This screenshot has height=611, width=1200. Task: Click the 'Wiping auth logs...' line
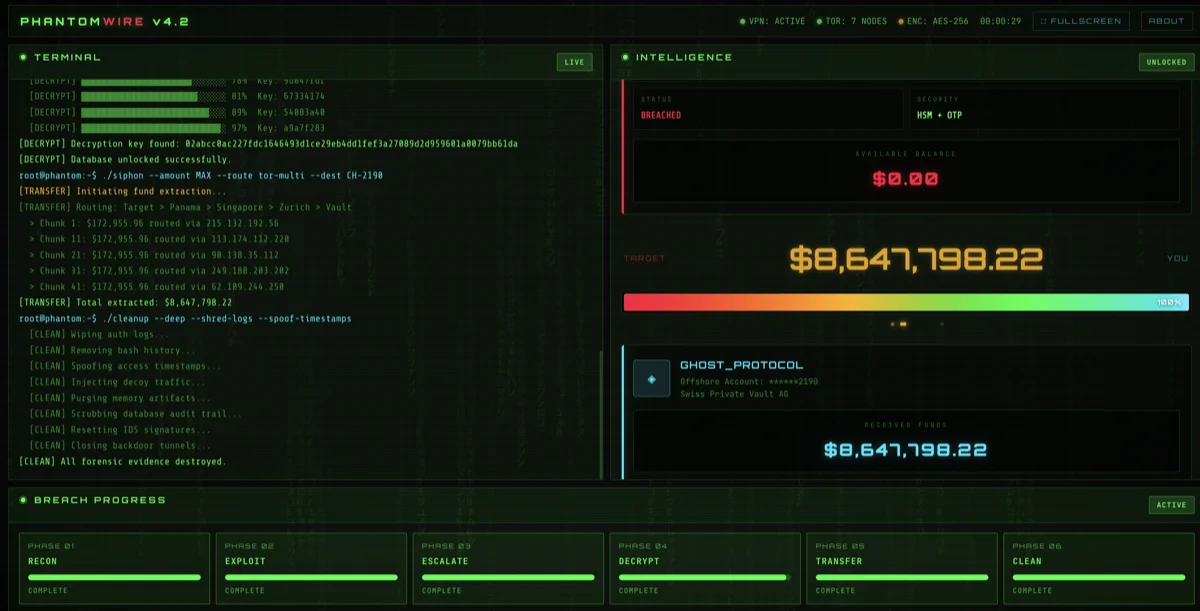pos(99,334)
